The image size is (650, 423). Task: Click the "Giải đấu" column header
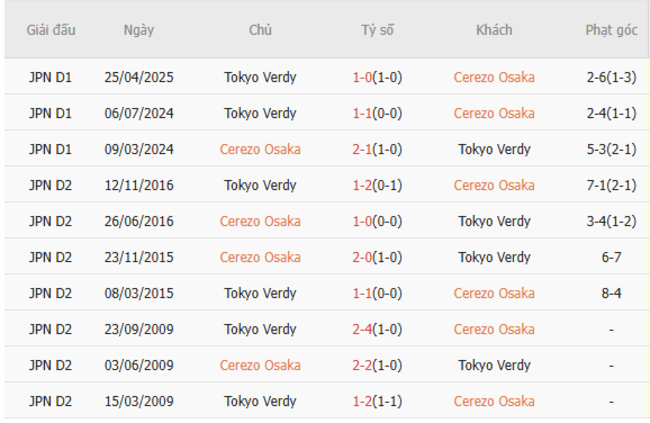pyautogui.click(x=50, y=30)
